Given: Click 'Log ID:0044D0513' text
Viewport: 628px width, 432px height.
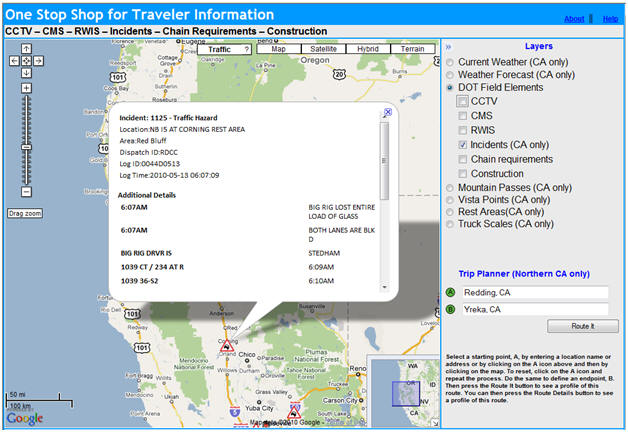Looking at the screenshot, I should 150,164.
